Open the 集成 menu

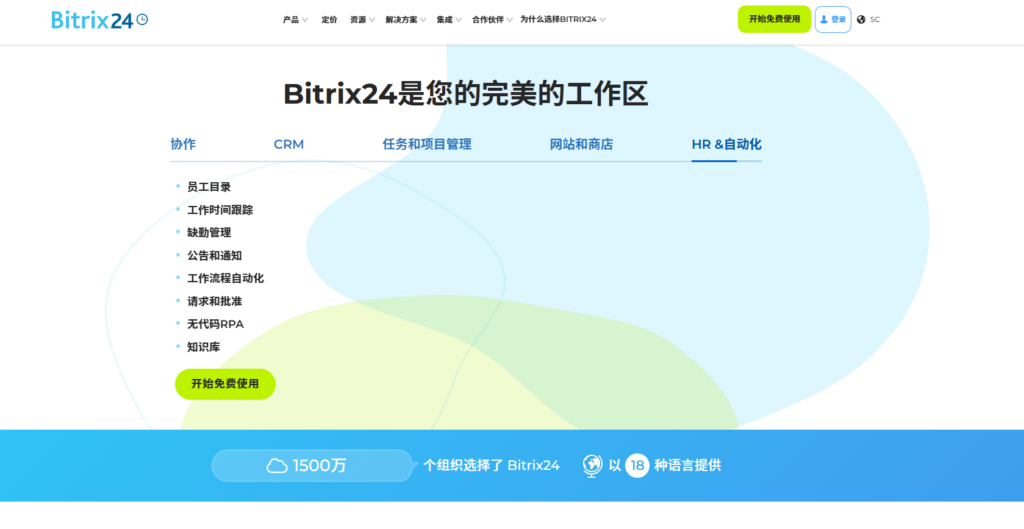coord(445,20)
